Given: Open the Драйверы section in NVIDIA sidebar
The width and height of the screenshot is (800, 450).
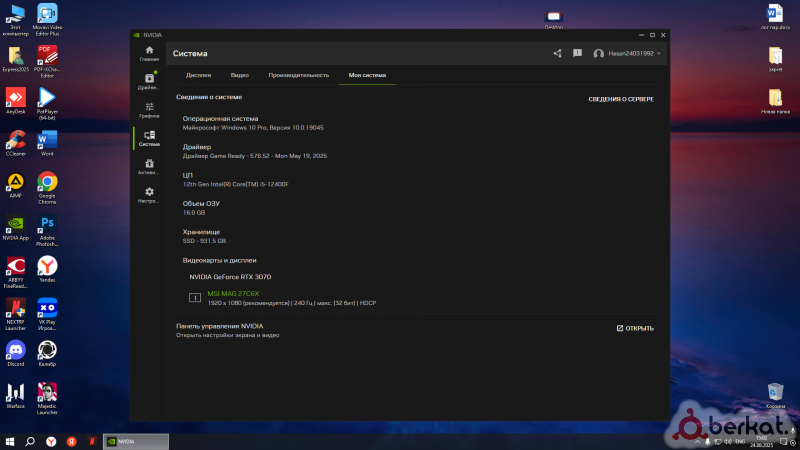Looking at the screenshot, I should (x=149, y=80).
